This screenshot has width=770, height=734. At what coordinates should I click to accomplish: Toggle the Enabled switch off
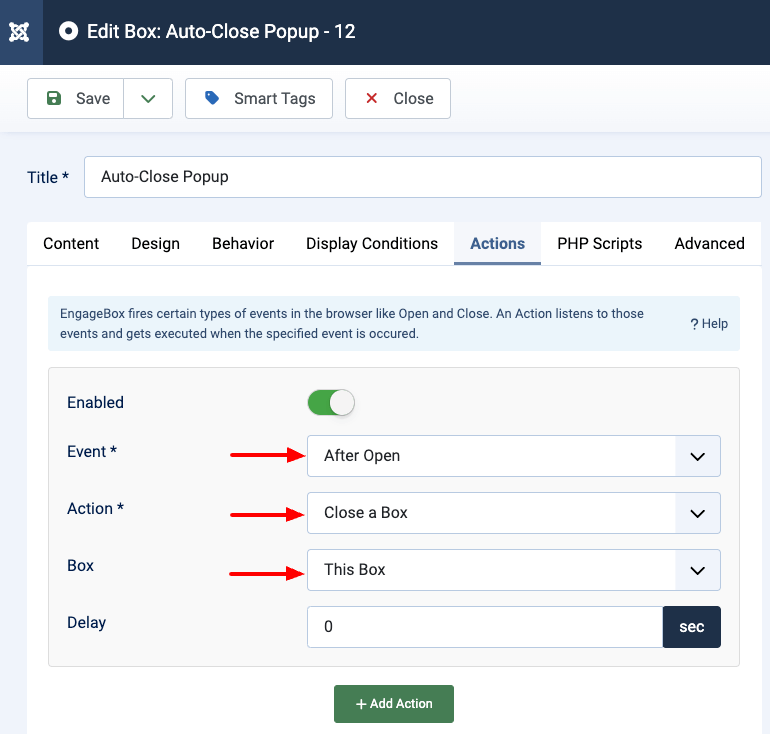coord(331,403)
